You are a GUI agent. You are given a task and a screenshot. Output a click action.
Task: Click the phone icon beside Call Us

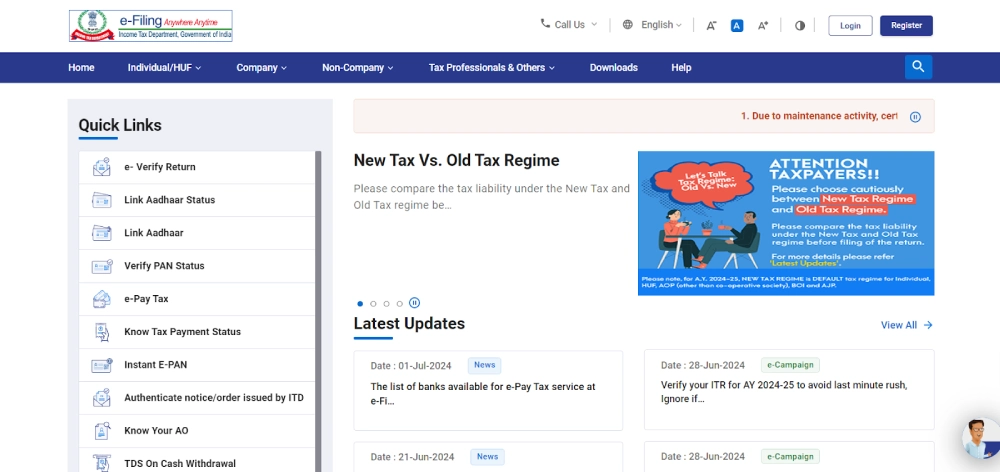click(545, 24)
